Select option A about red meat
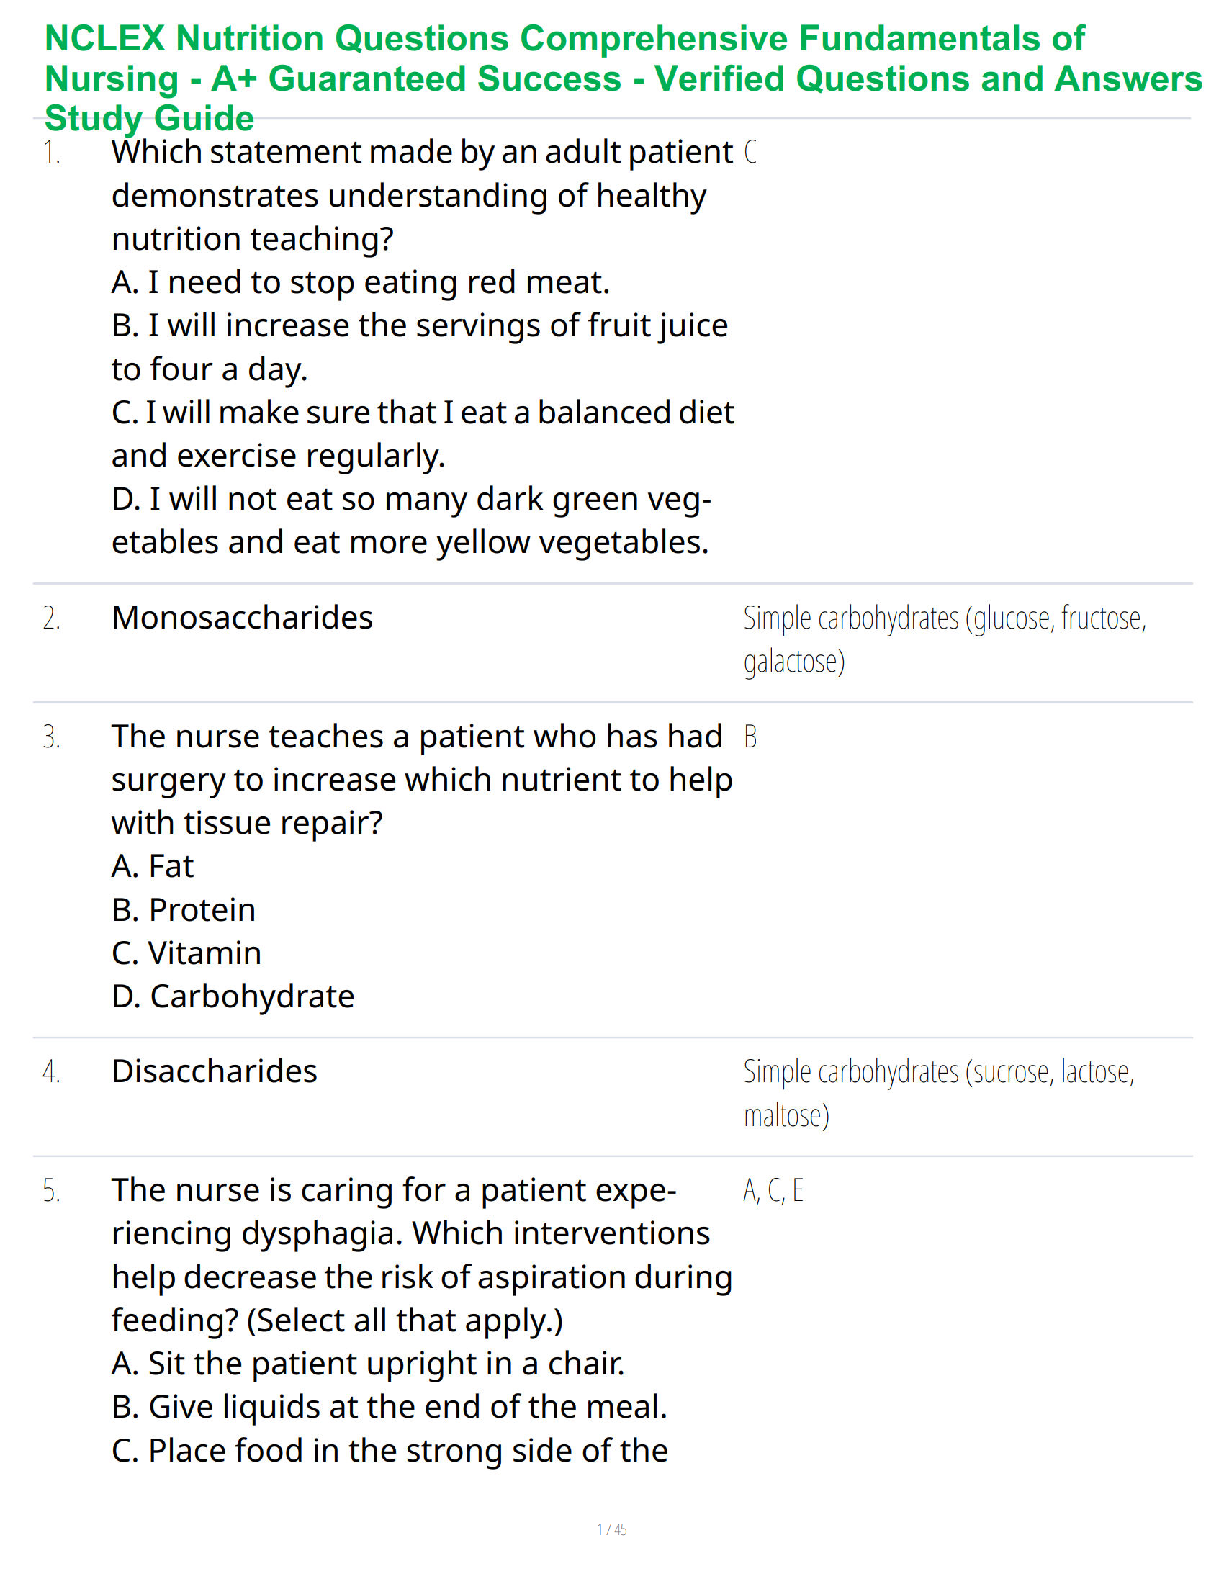The height and width of the screenshot is (1584, 1224). 360,283
